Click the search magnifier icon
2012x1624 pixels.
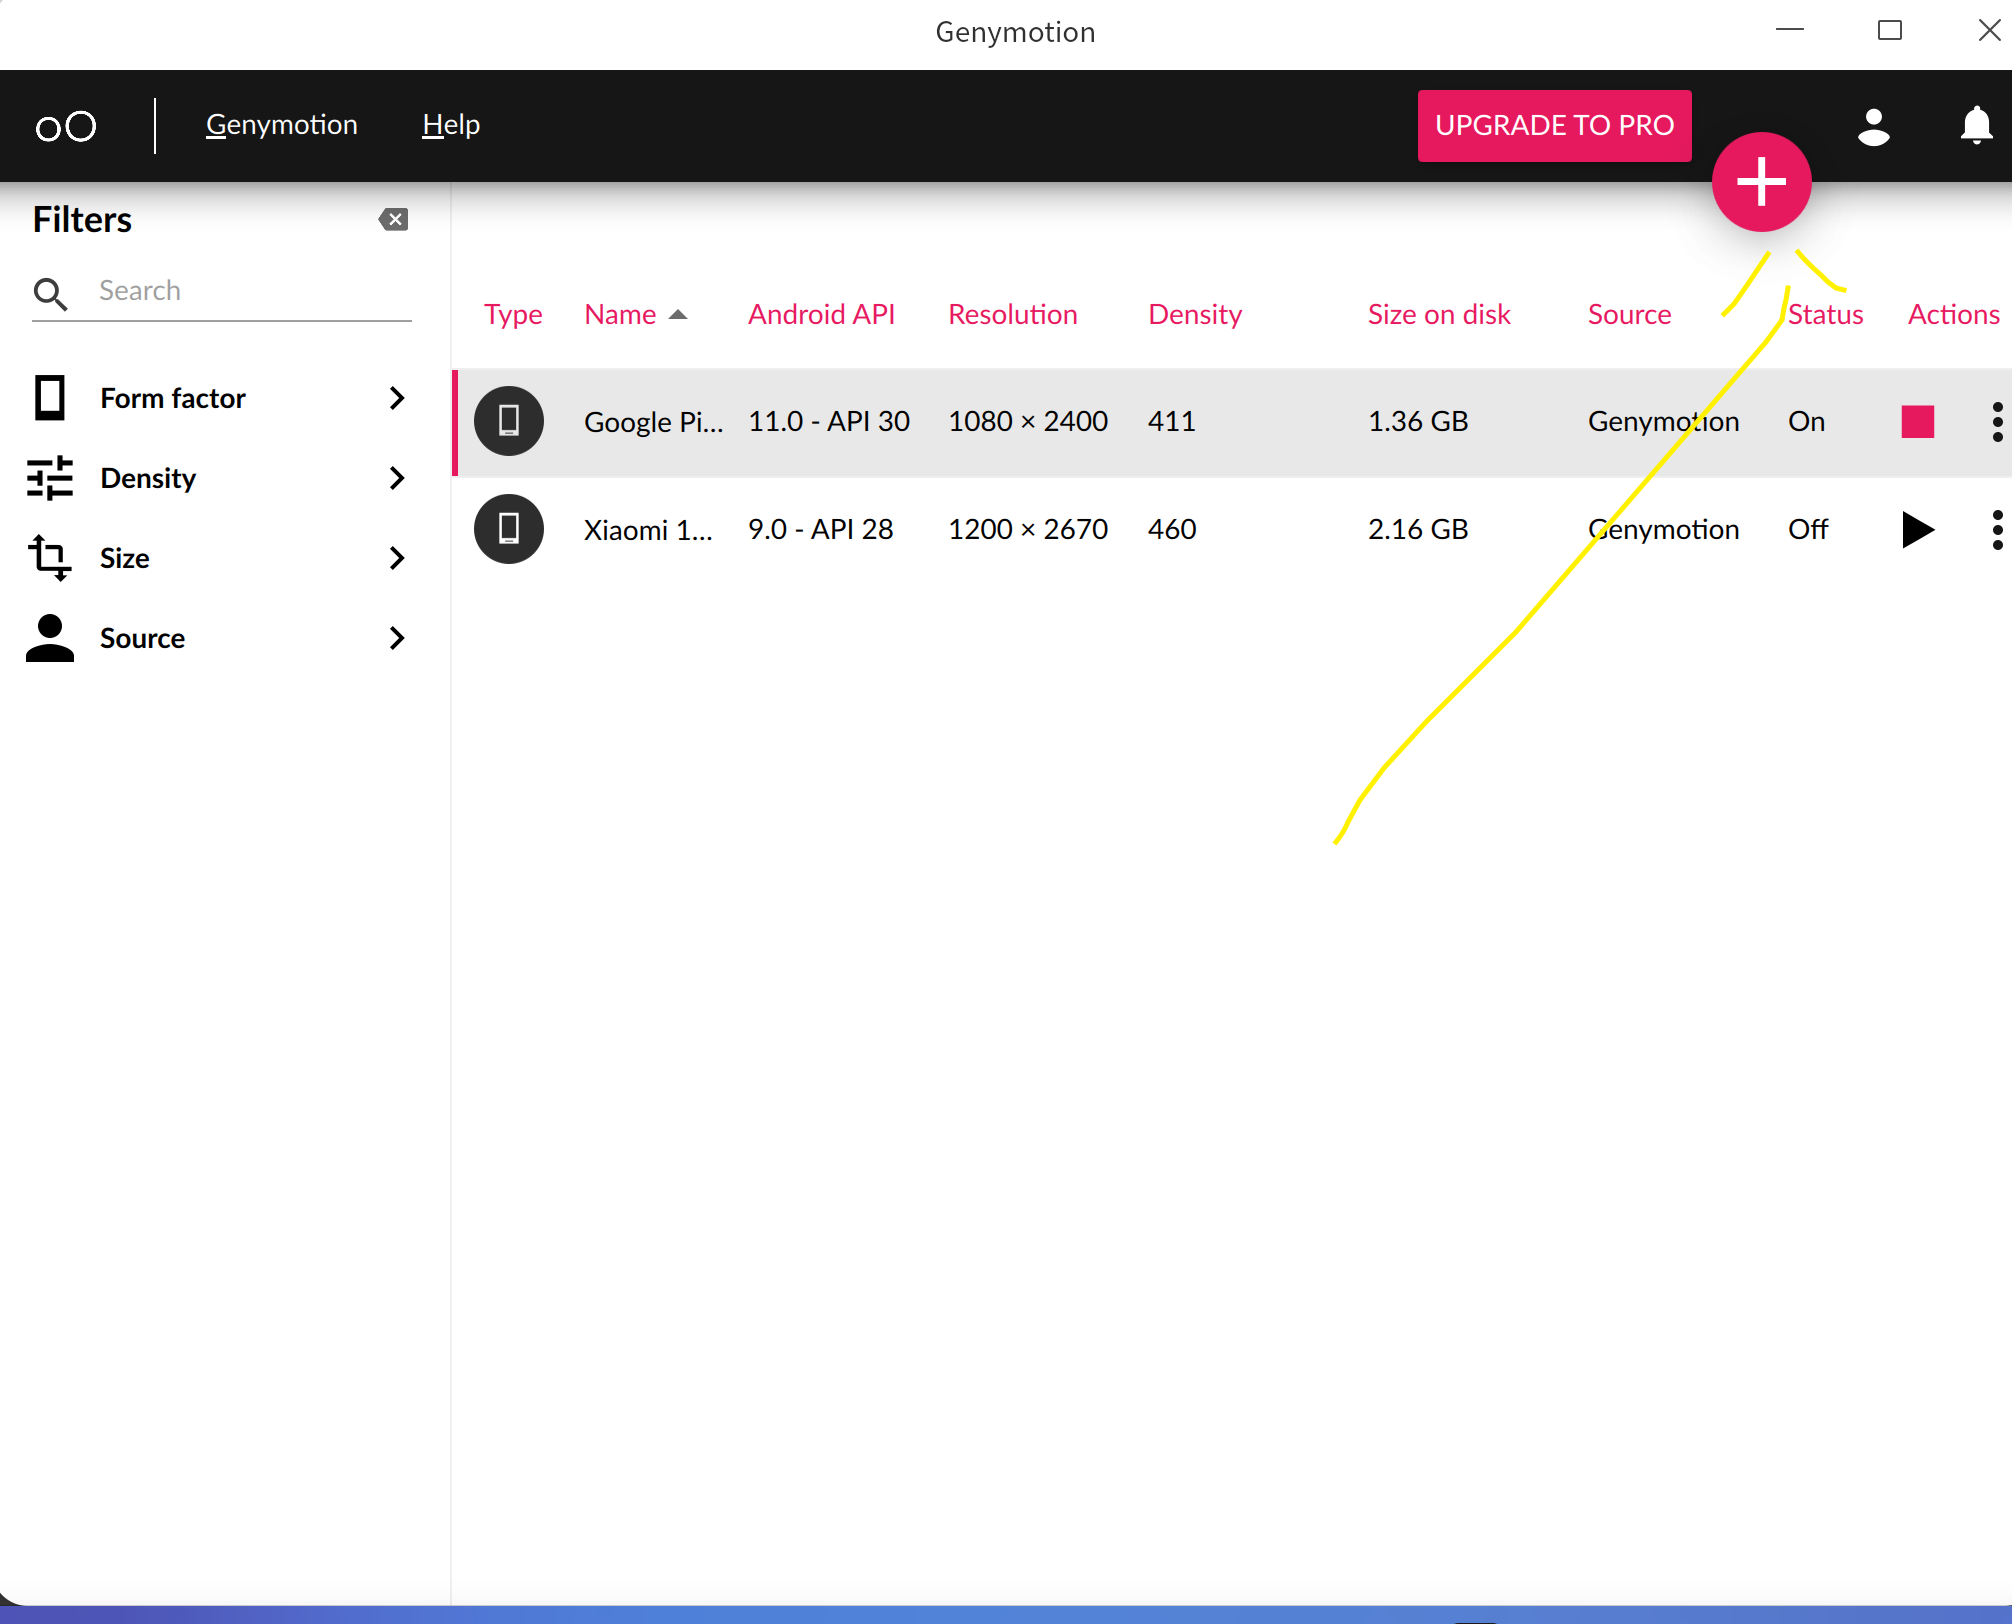(50, 294)
